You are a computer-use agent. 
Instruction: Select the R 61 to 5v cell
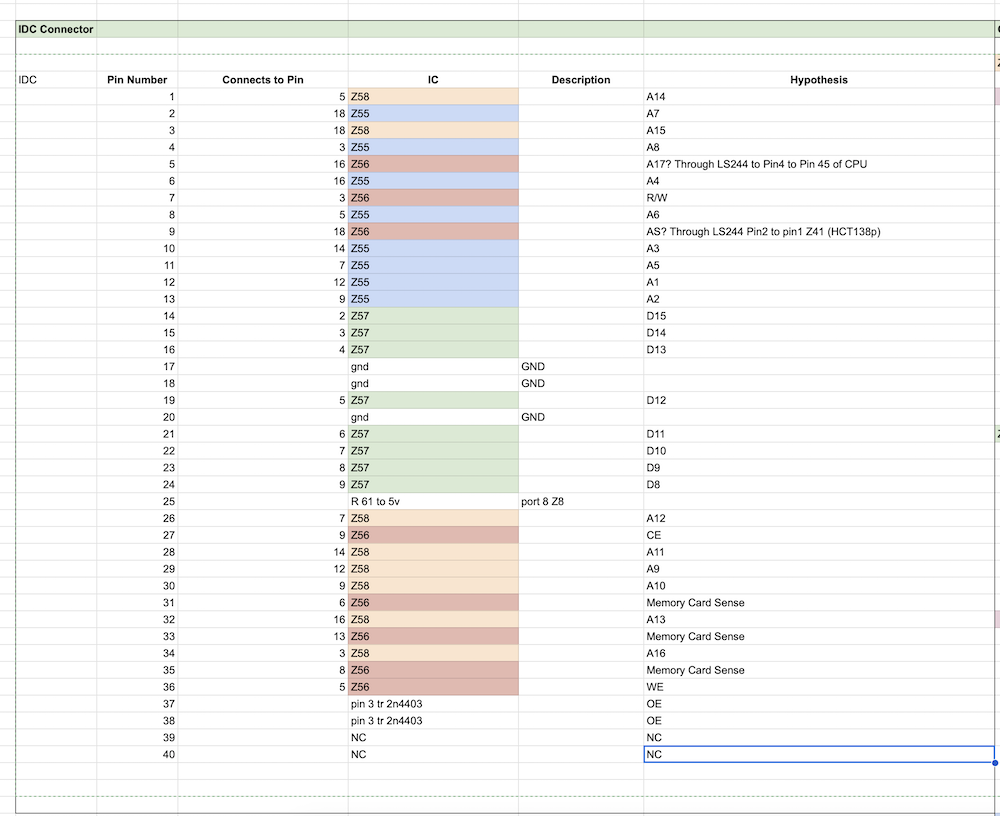433,501
